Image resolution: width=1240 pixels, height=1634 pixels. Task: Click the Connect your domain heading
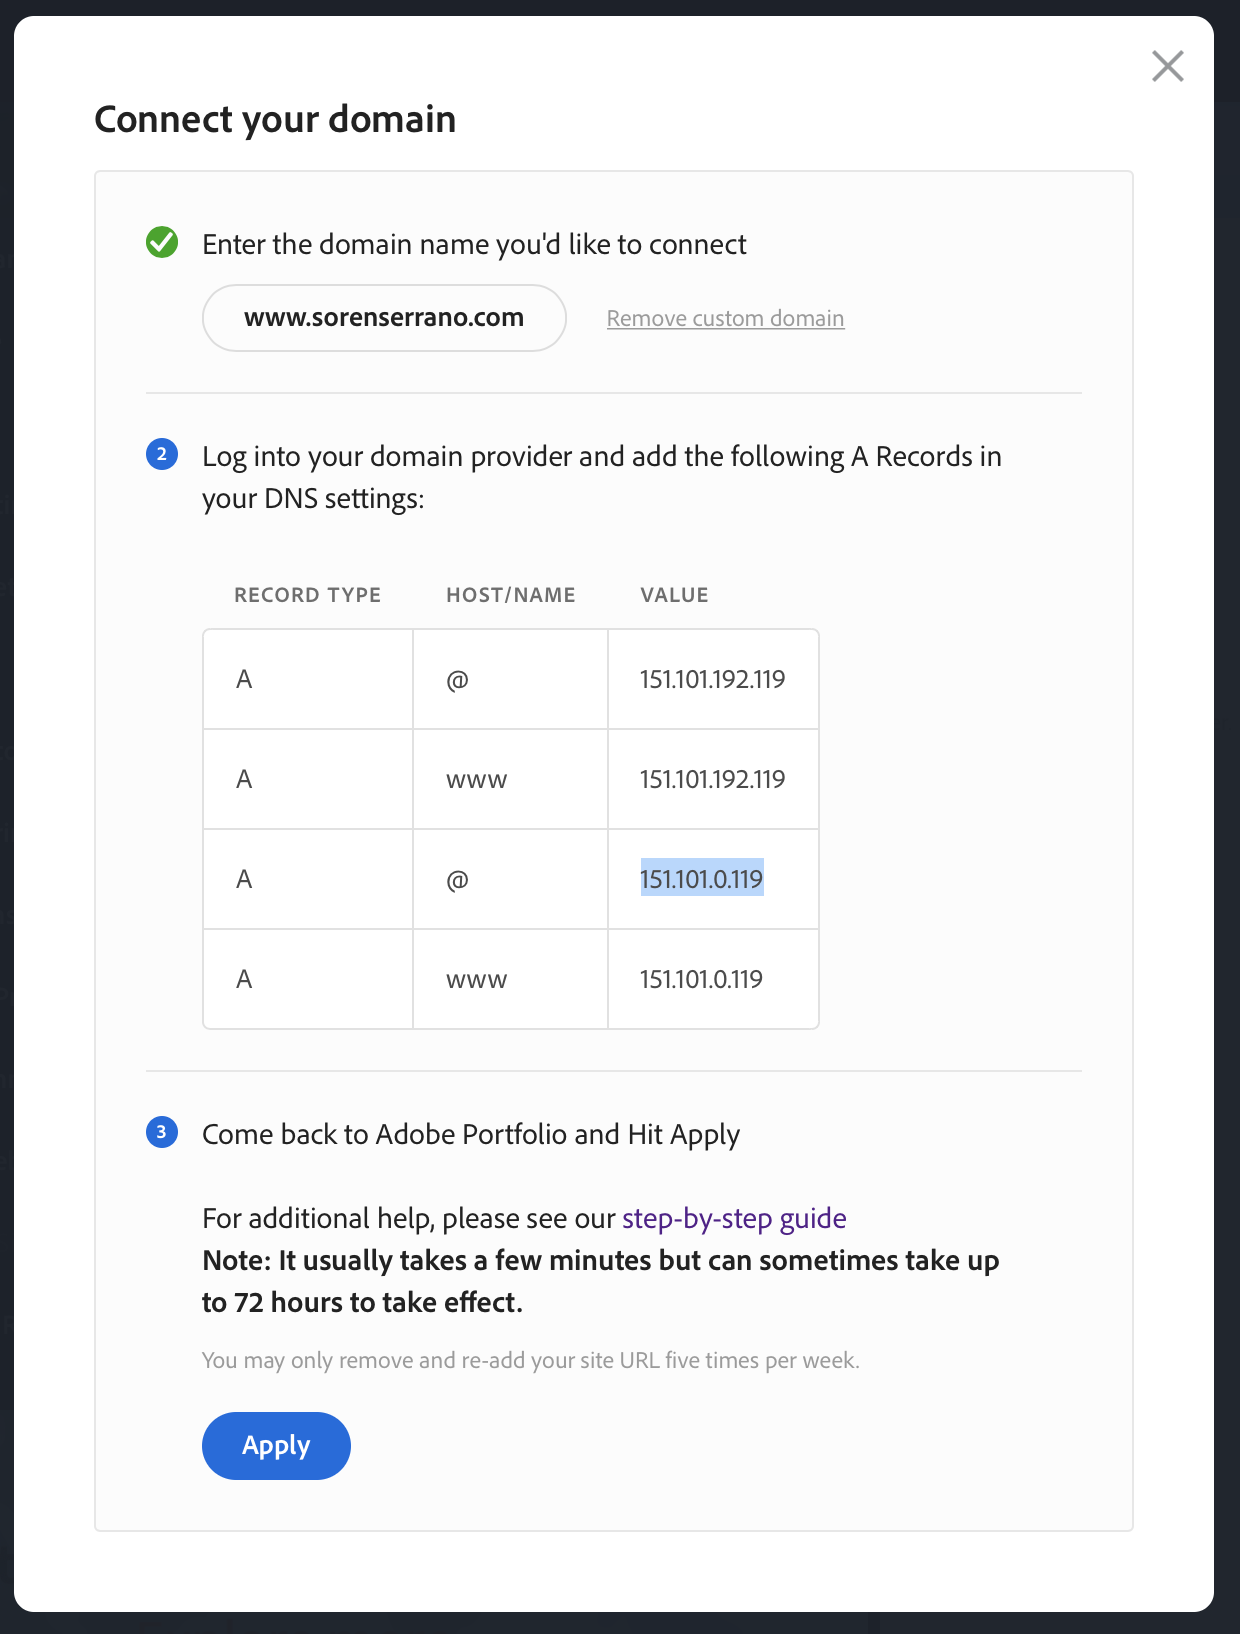pos(275,119)
